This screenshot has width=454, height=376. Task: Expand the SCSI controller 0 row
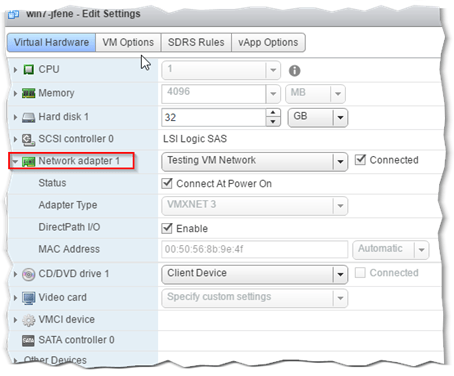[15, 139]
